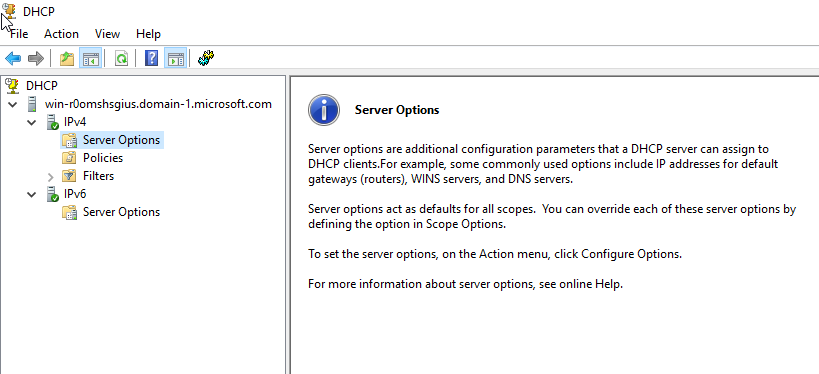819x374 pixels.
Task: Open the Help question mark toolbar icon
Action: tap(151, 59)
